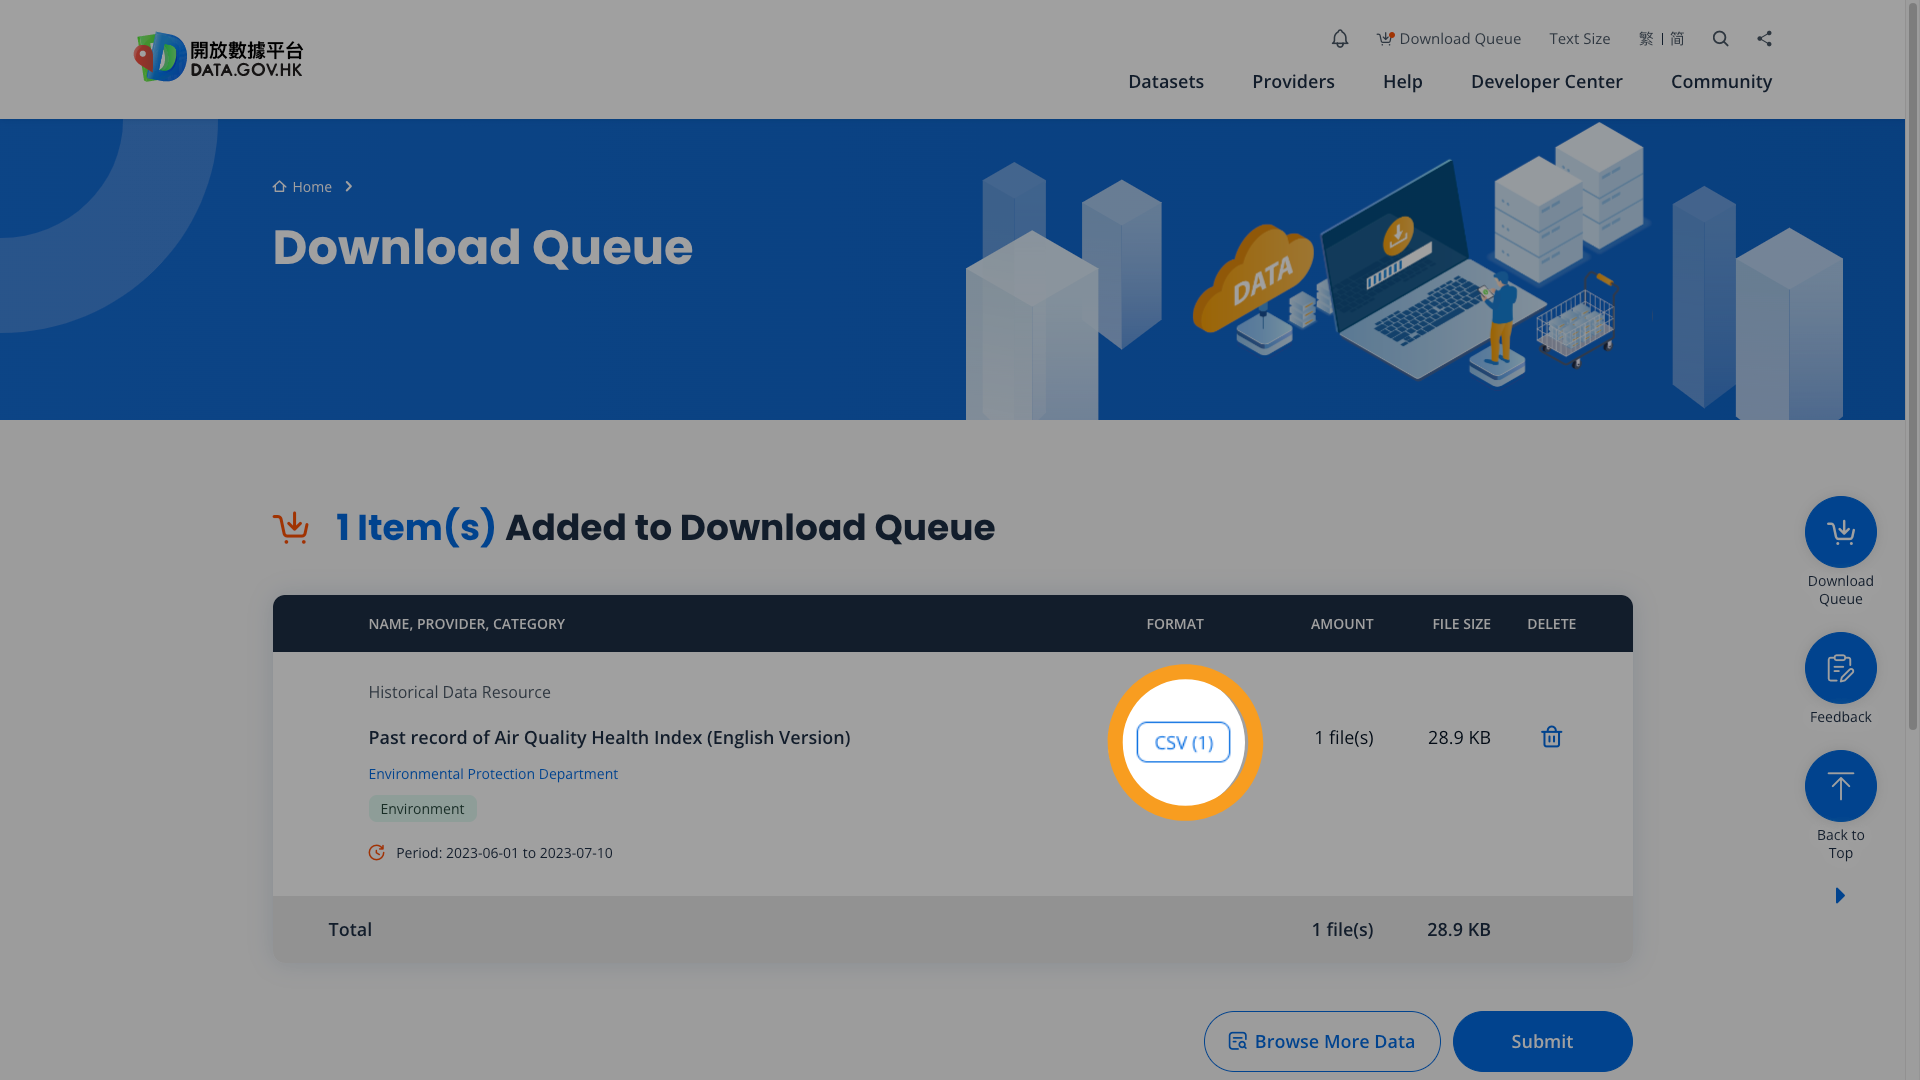Visit the Environmental Protection Department provider link
The height and width of the screenshot is (1080, 1920).
pos(493,773)
